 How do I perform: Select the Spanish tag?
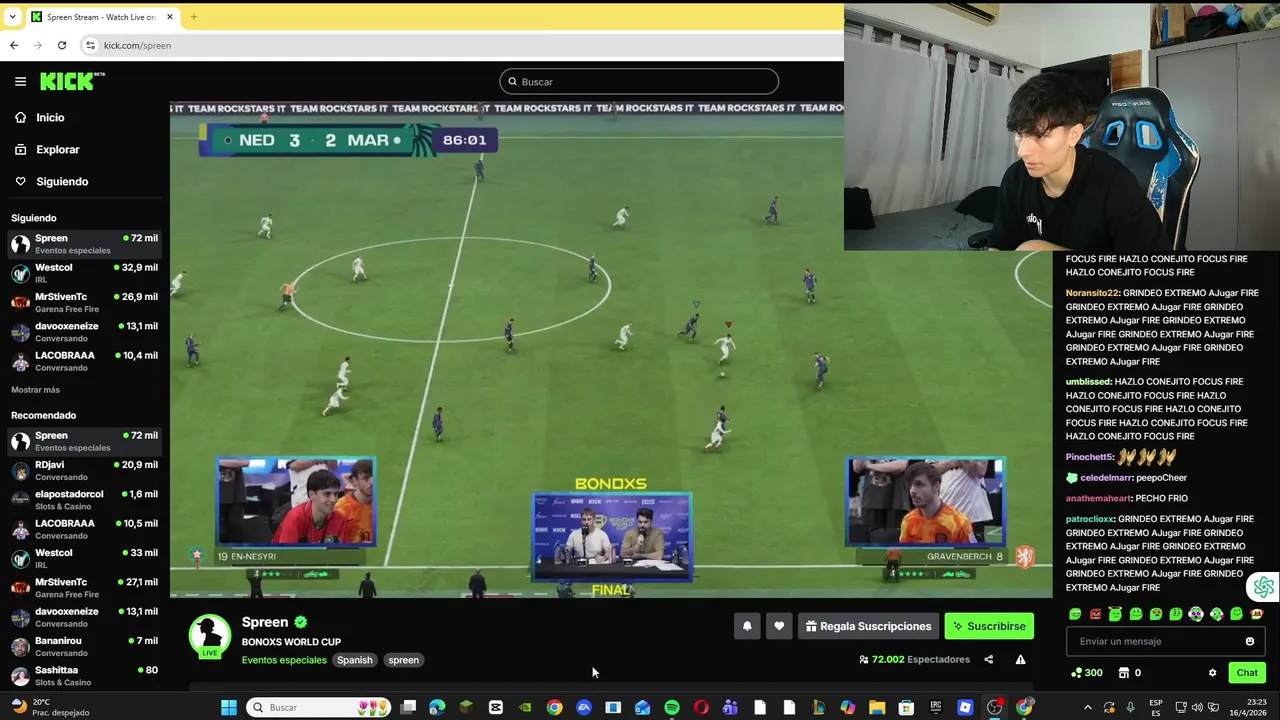coord(354,660)
